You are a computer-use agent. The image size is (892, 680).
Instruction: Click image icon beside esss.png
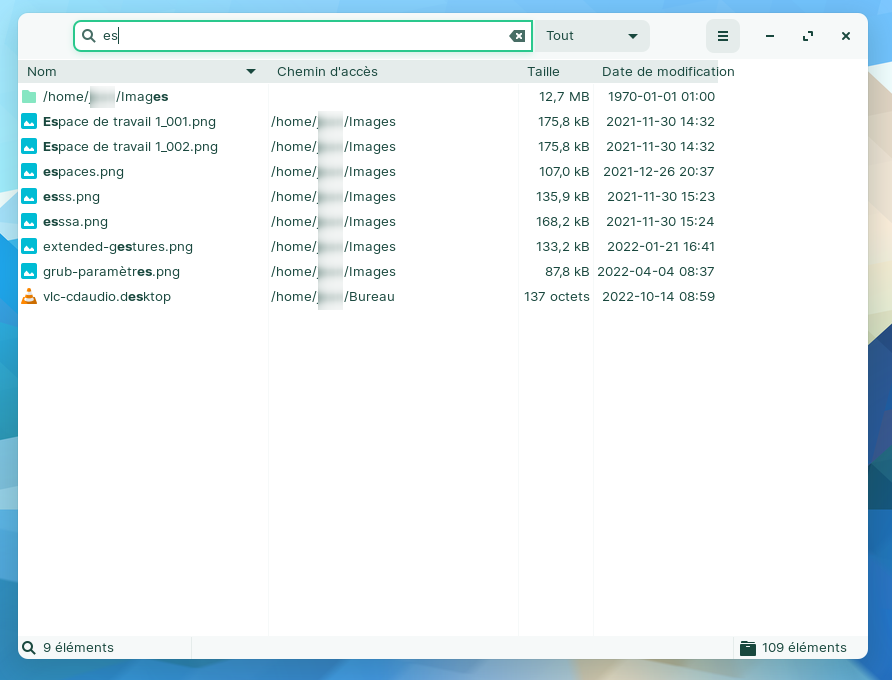coord(29,197)
